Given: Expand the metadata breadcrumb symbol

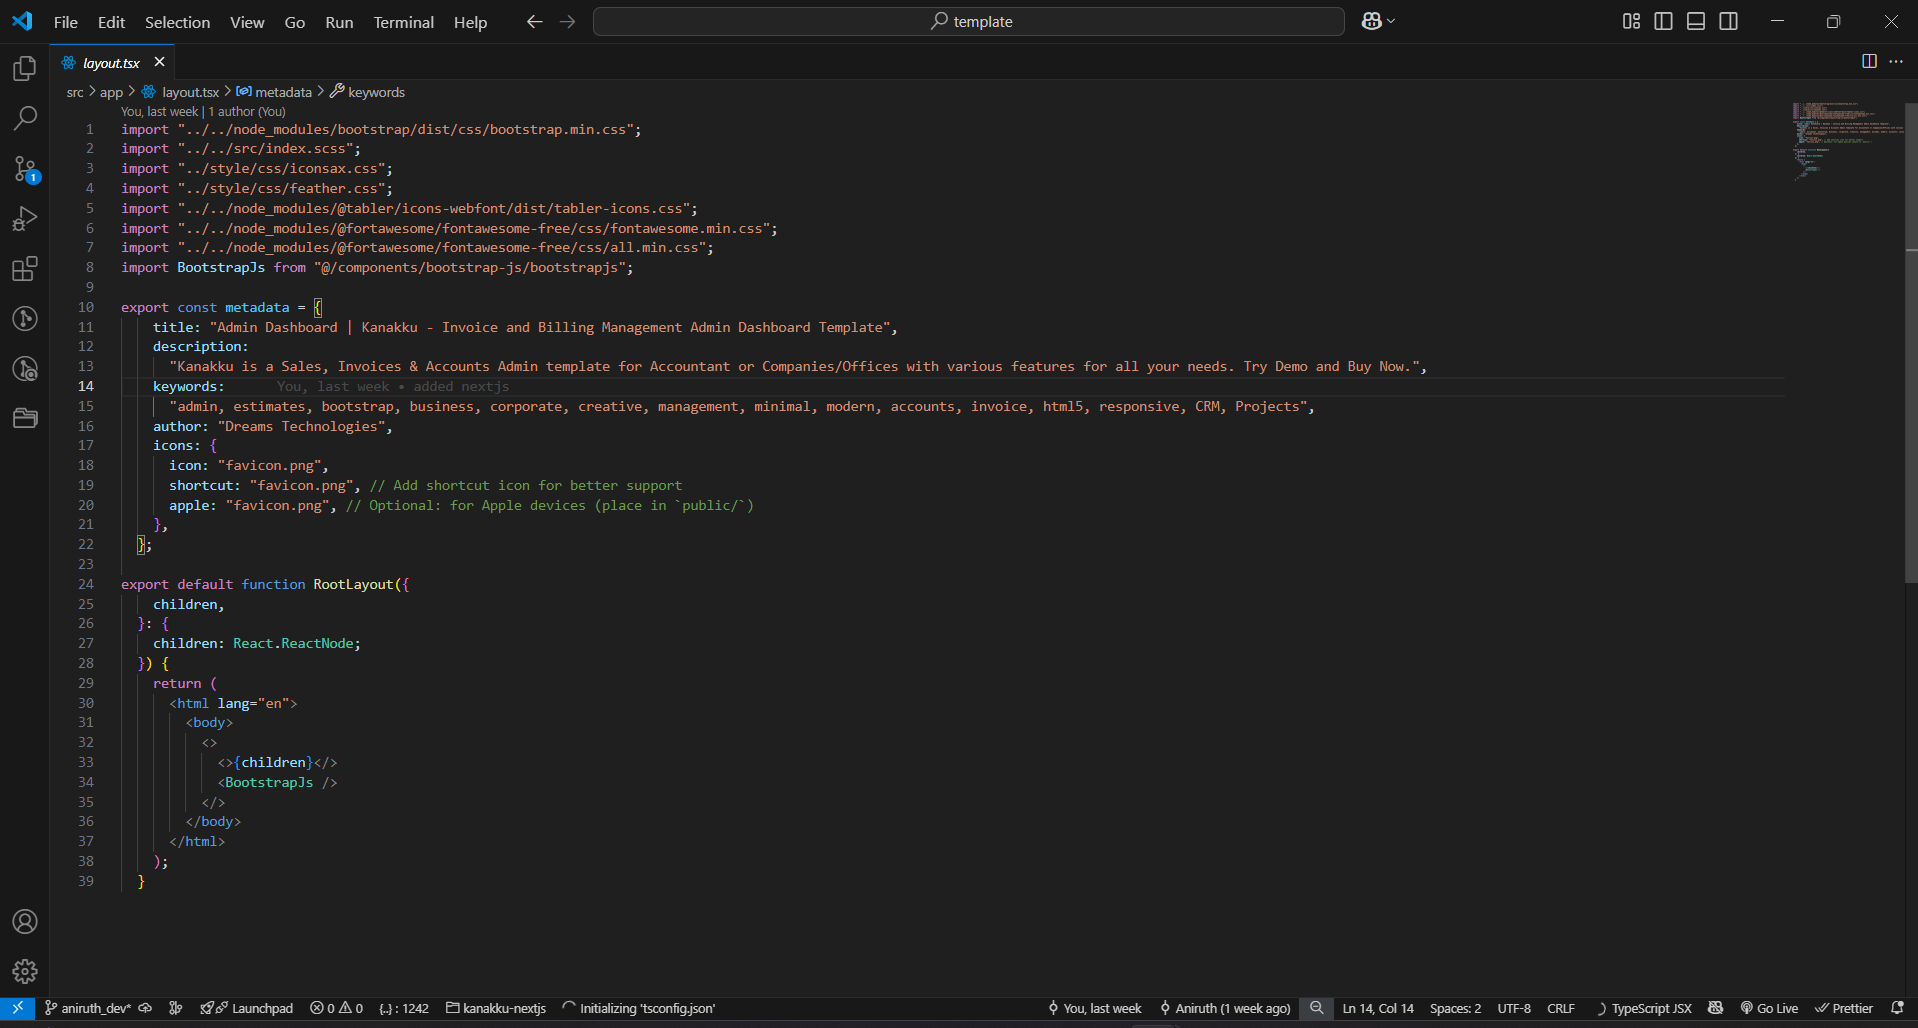Looking at the screenshot, I should (275, 92).
